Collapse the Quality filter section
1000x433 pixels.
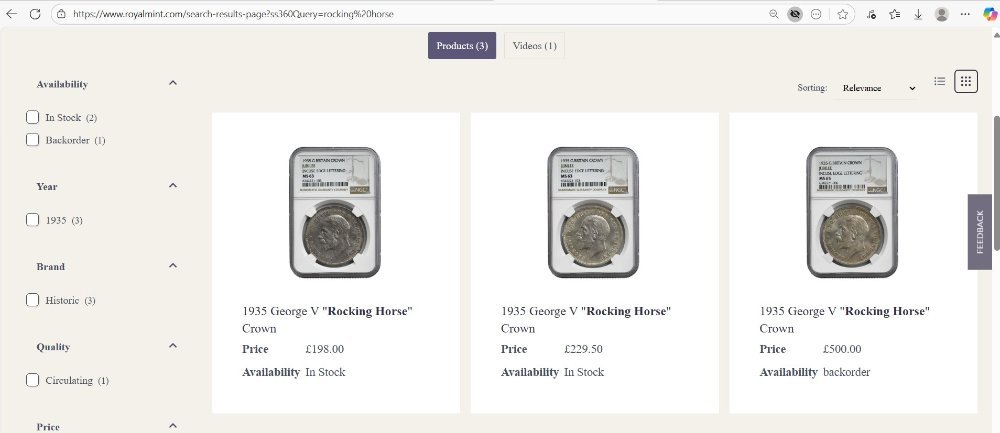click(x=173, y=346)
